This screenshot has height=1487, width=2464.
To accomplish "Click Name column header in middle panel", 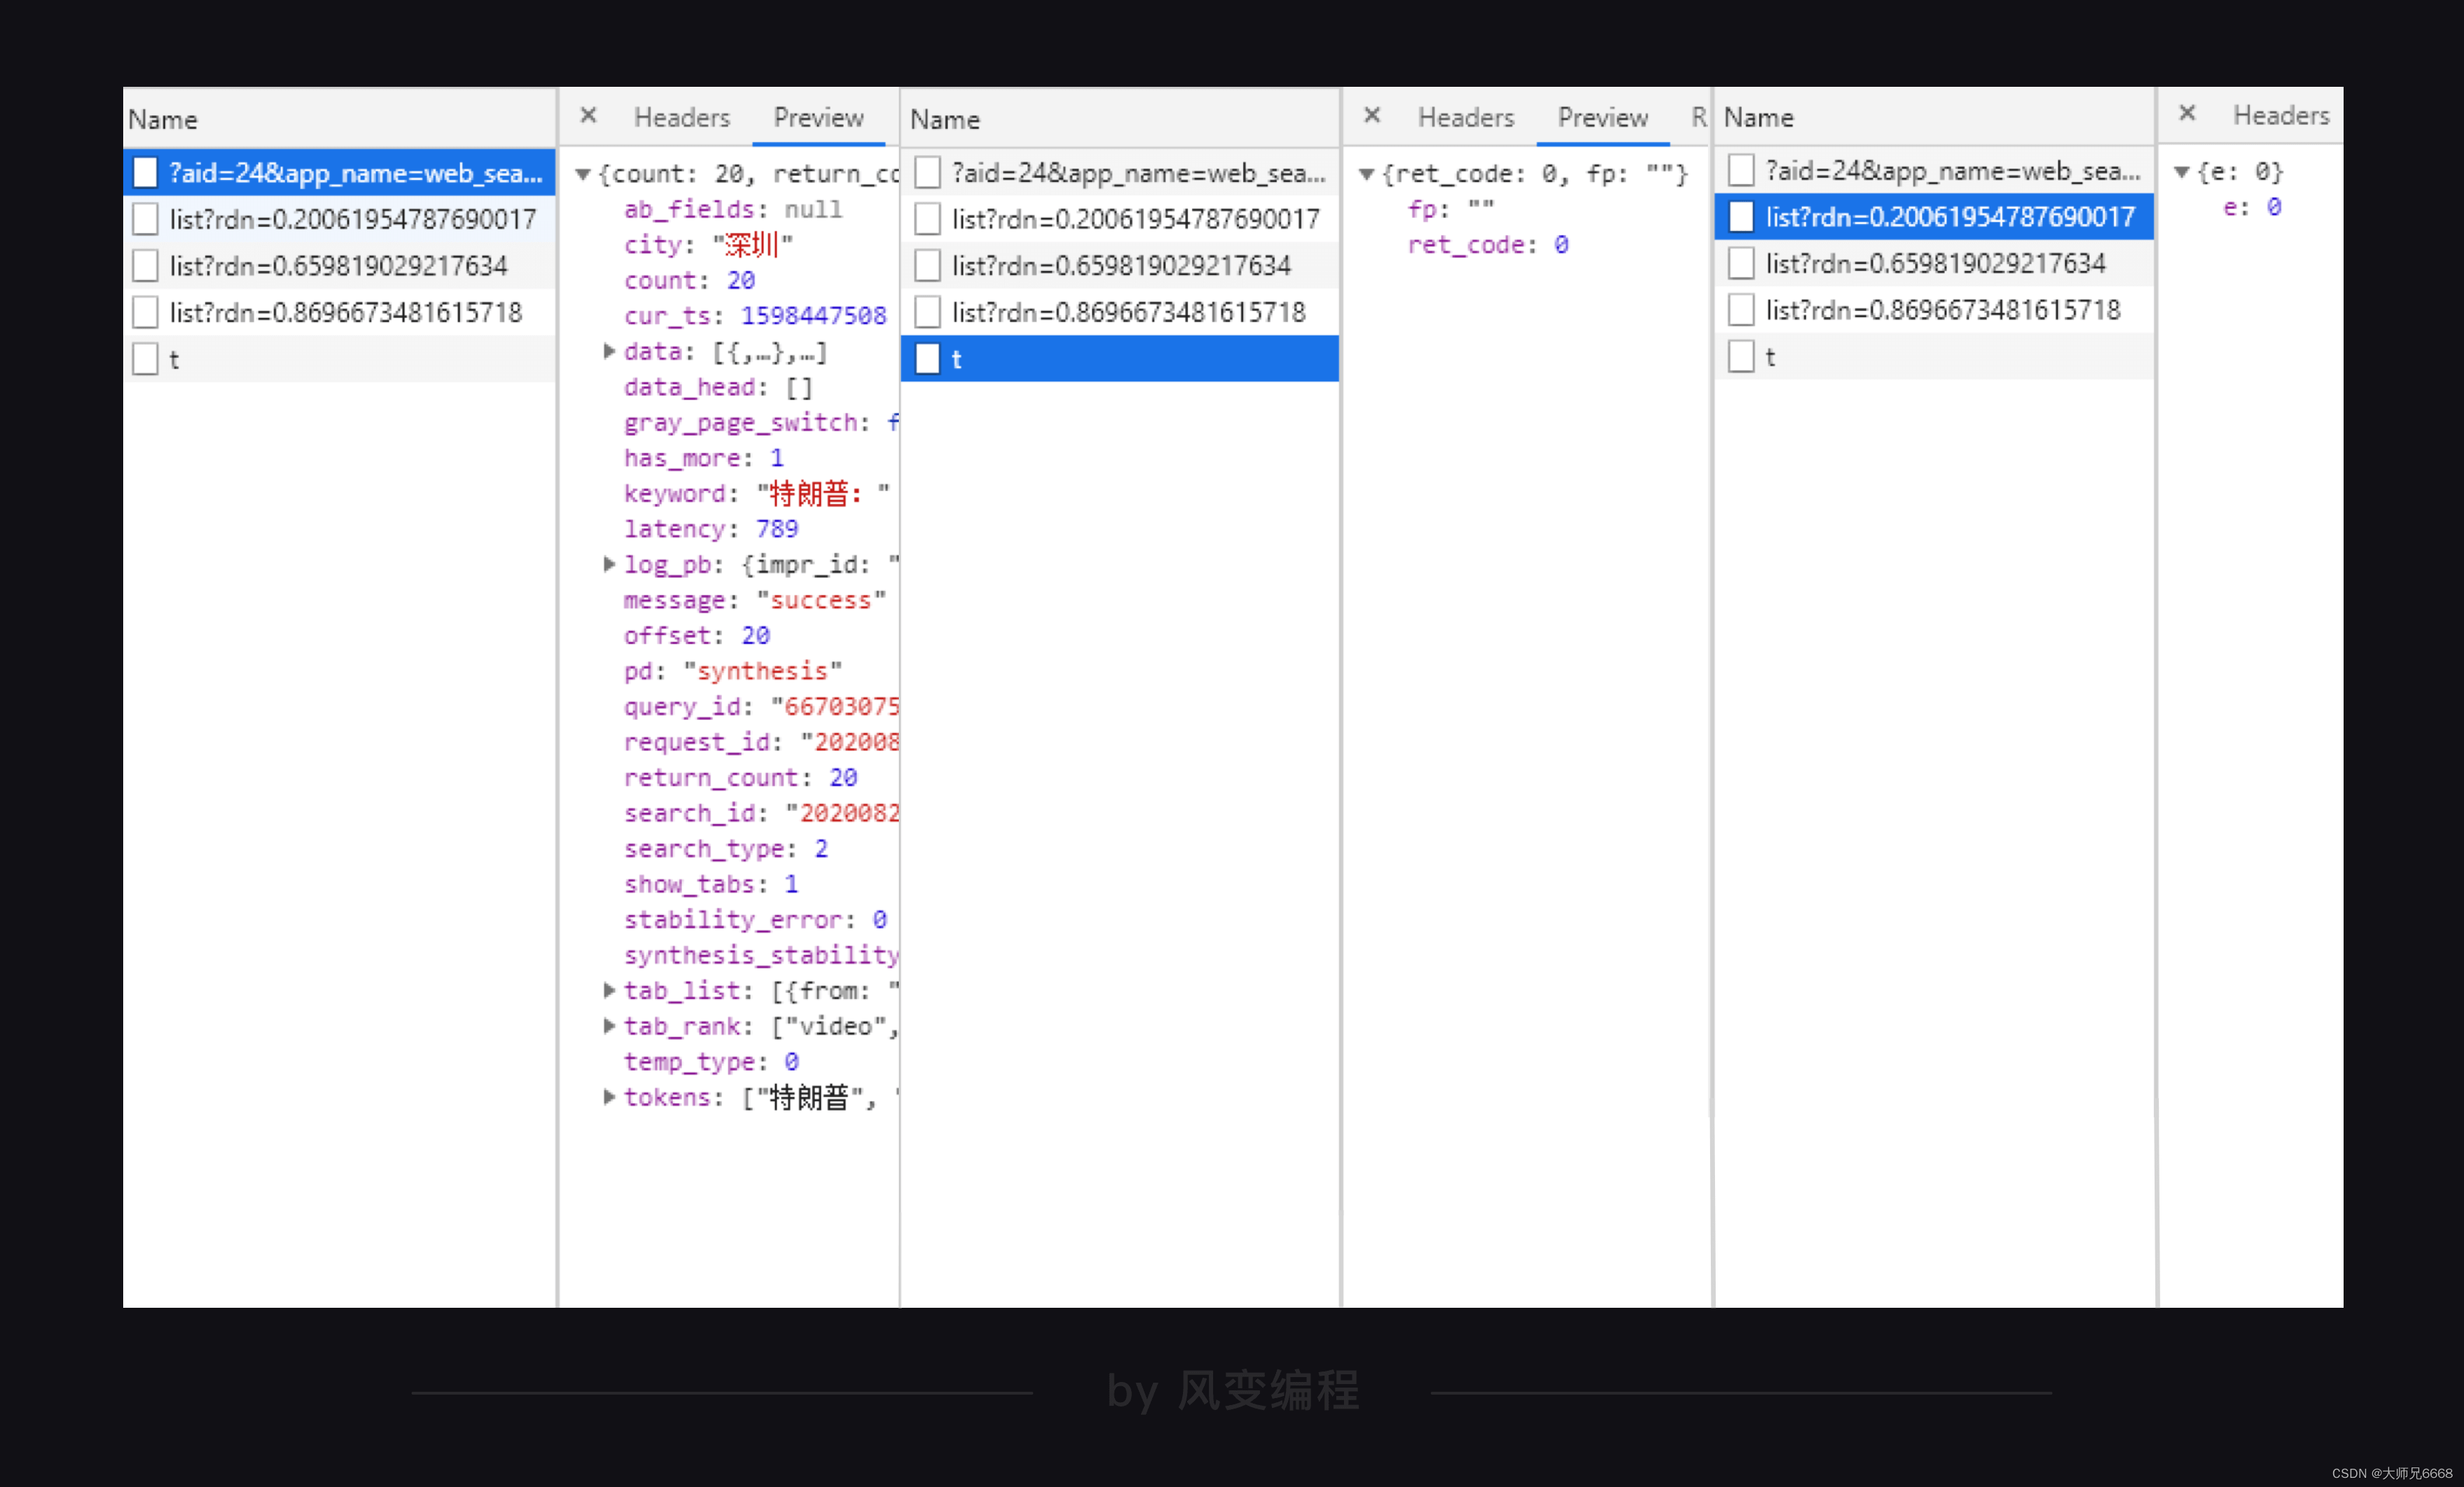I will click(x=1120, y=119).
